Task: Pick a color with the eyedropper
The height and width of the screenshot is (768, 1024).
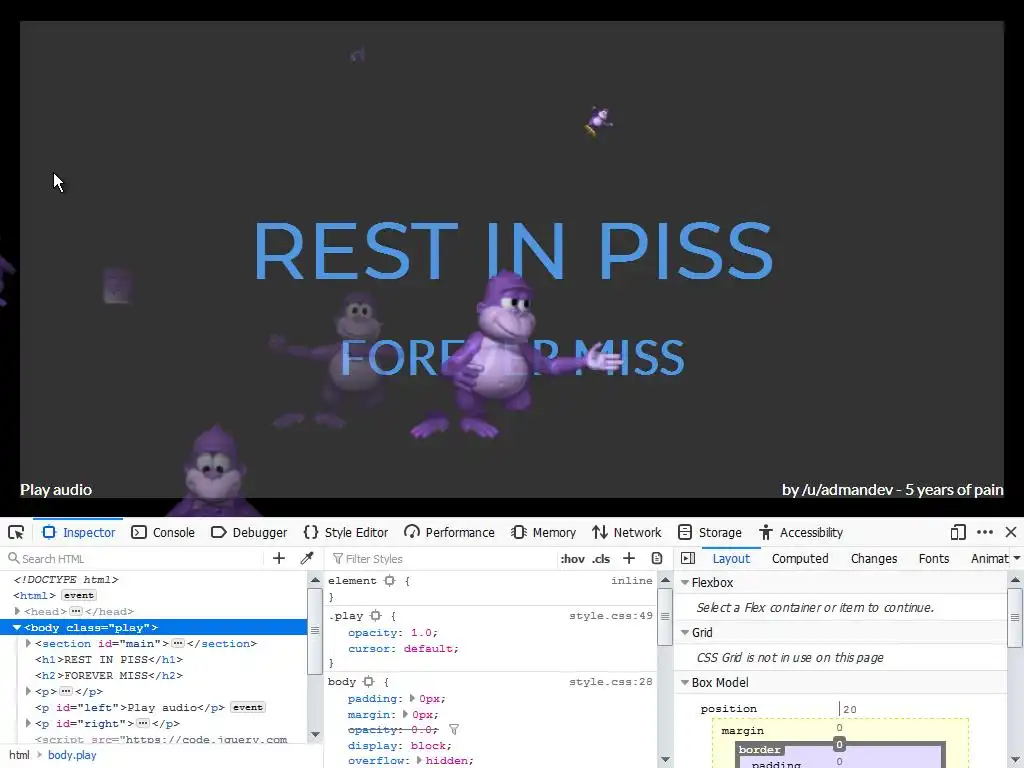Action: tap(306, 558)
